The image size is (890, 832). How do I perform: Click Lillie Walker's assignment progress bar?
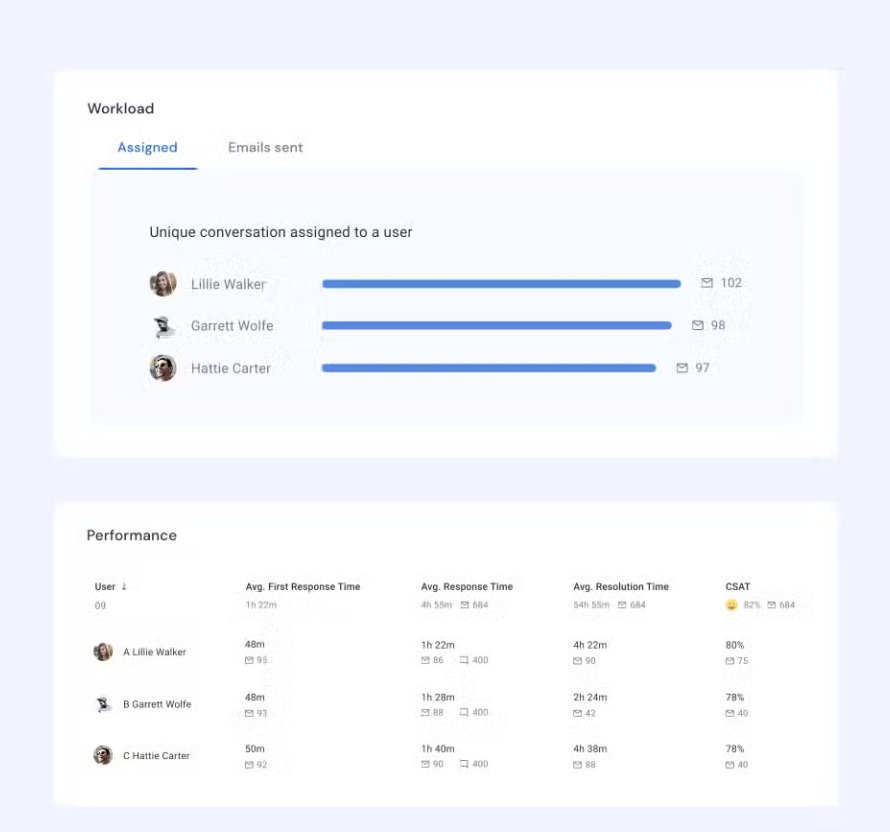[x=500, y=283]
